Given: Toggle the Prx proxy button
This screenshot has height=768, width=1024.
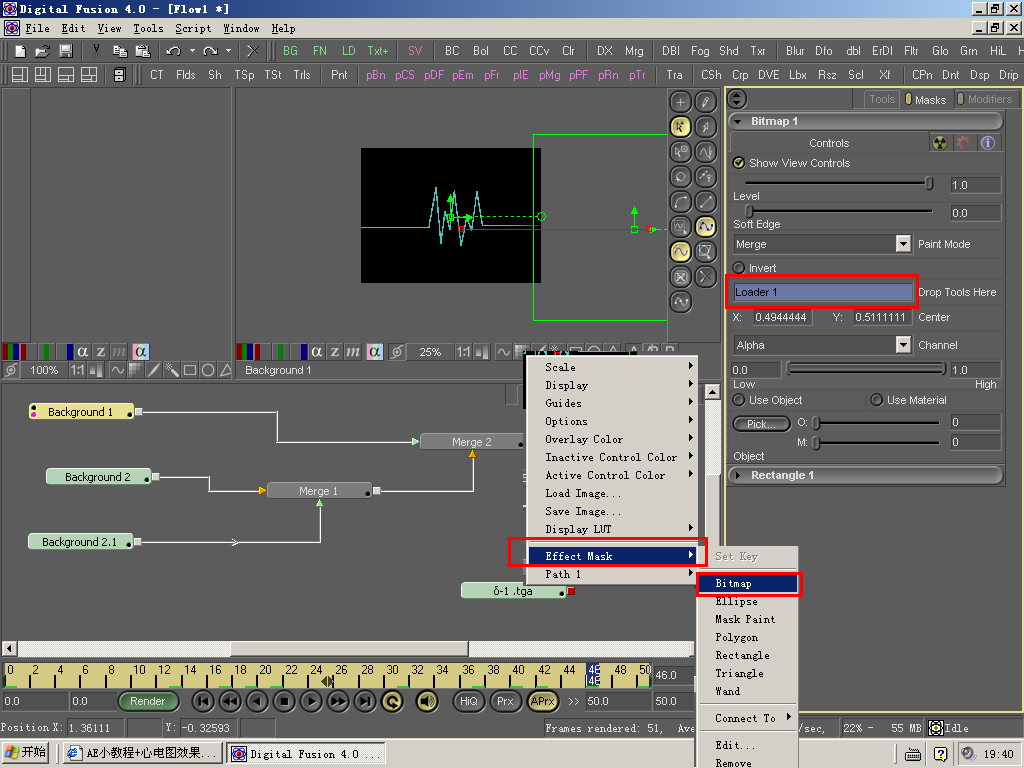Looking at the screenshot, I should point(505,701).
